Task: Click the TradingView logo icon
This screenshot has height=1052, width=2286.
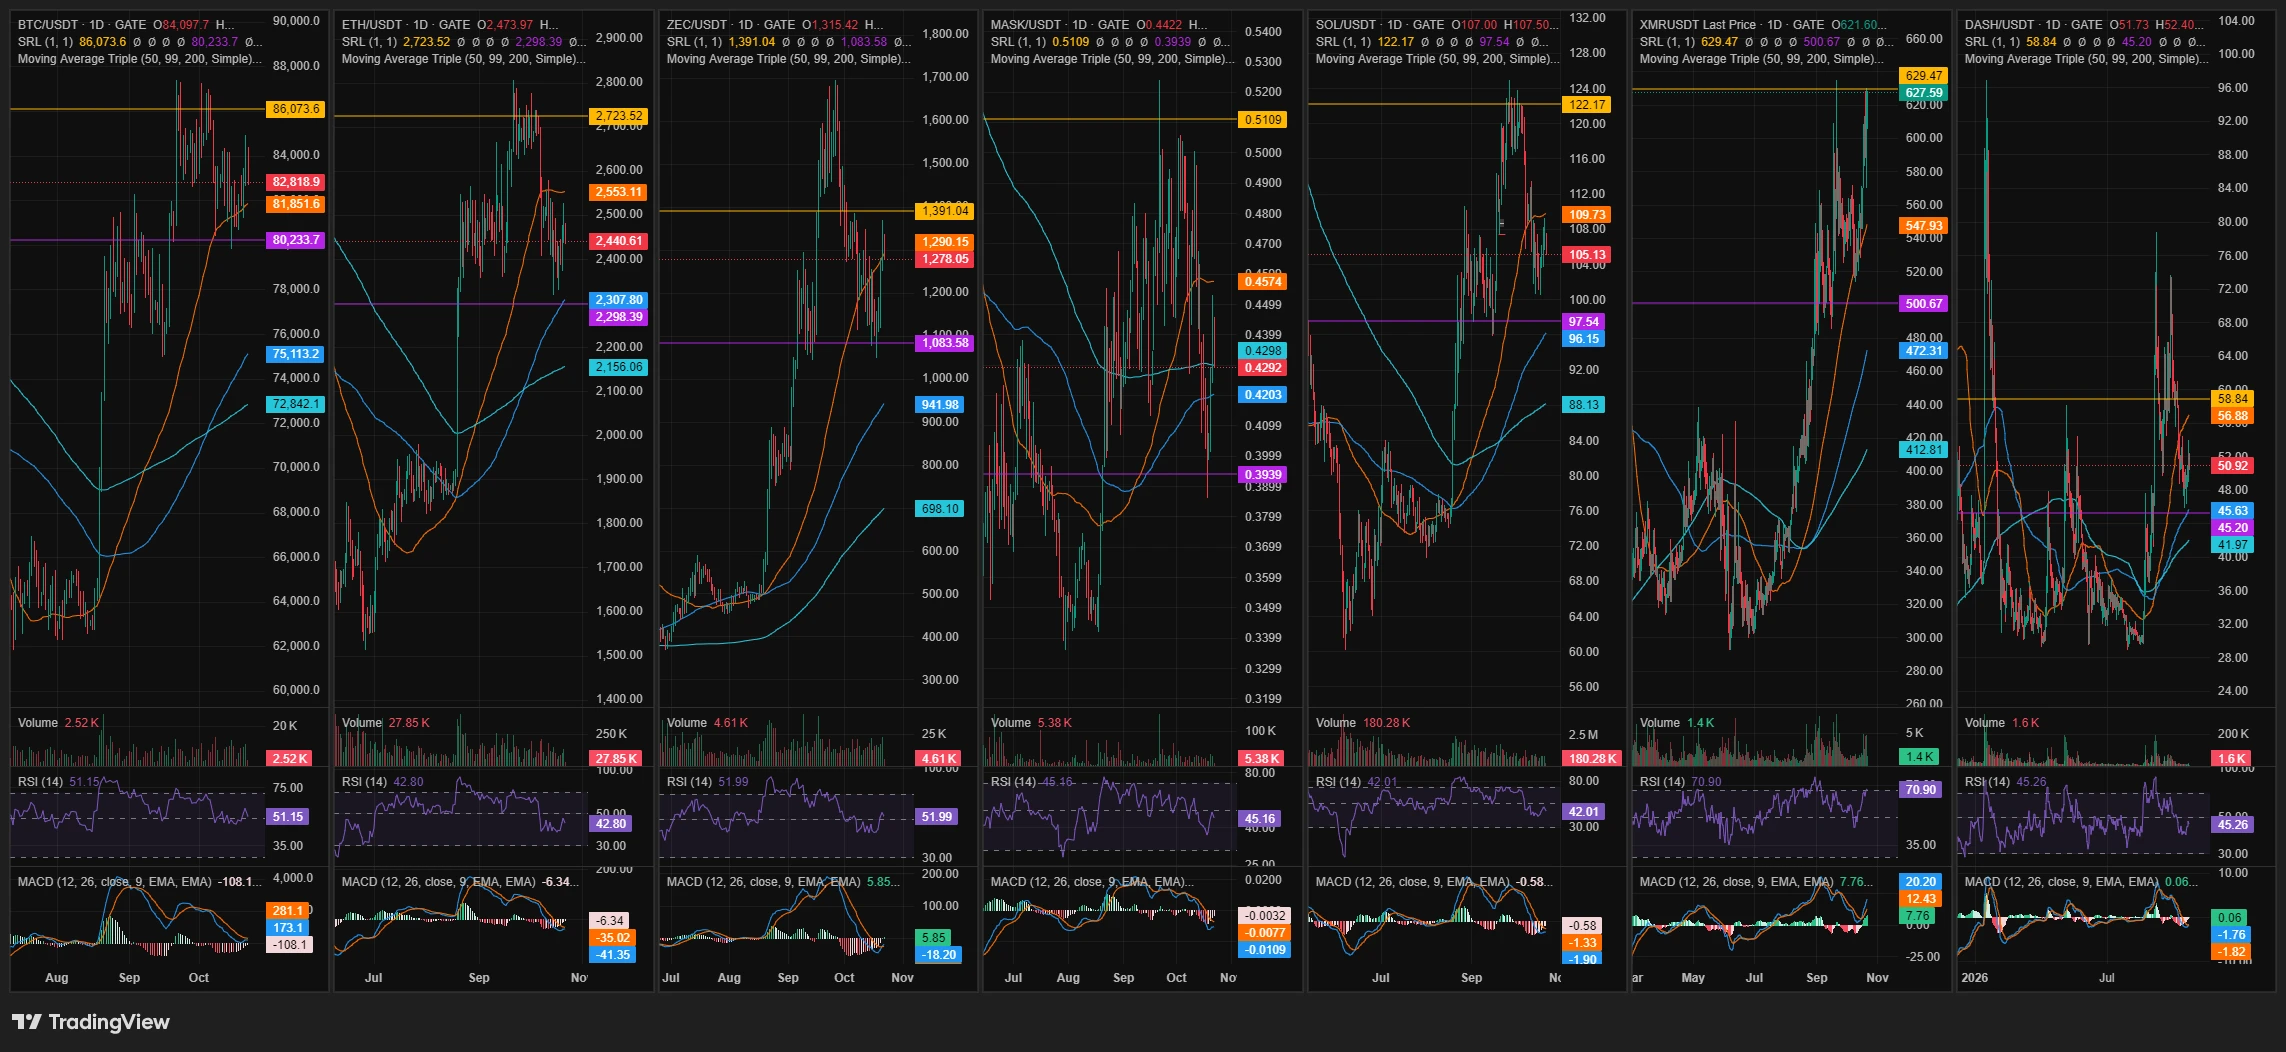Action: click(x=27, y=1021)
